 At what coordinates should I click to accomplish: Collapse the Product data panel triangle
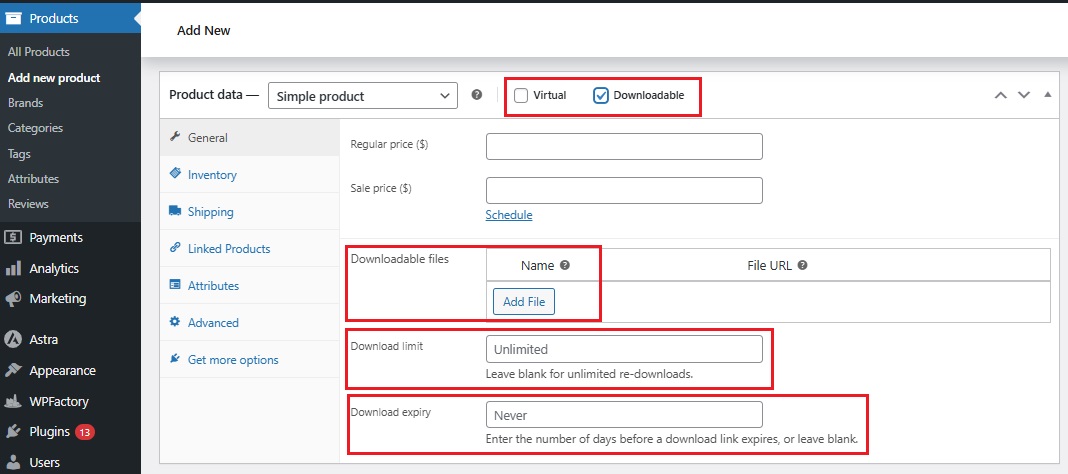pos(1048,95)
